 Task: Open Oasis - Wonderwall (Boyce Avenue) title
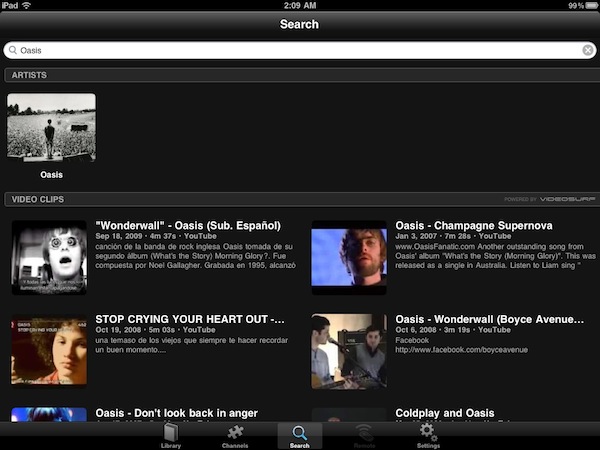[x=490, y=319]
